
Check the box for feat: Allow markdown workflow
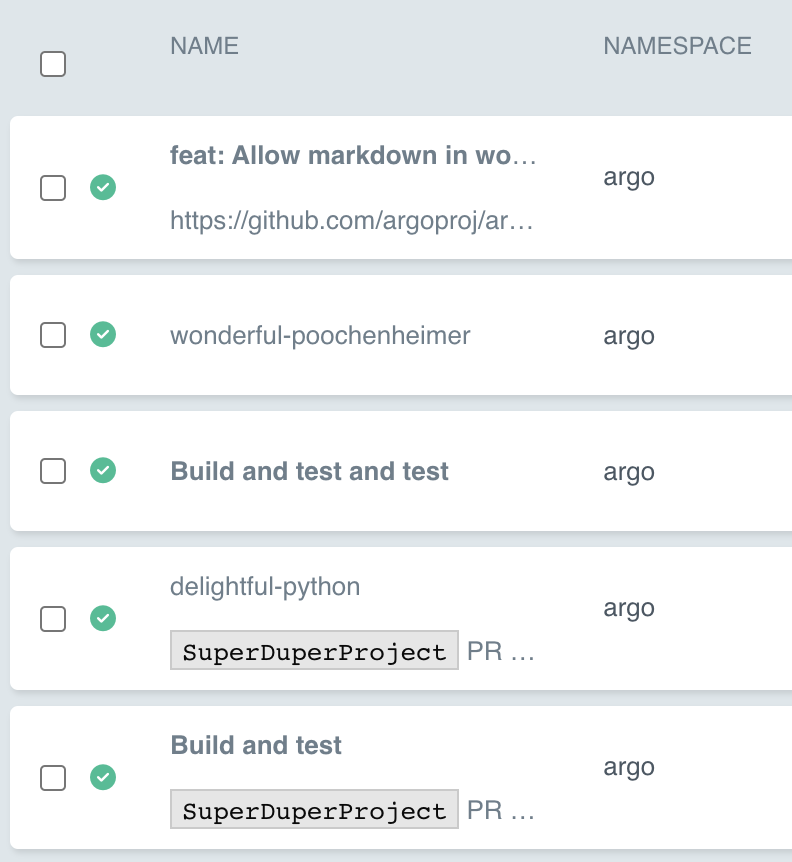click(x=53, y=188)
